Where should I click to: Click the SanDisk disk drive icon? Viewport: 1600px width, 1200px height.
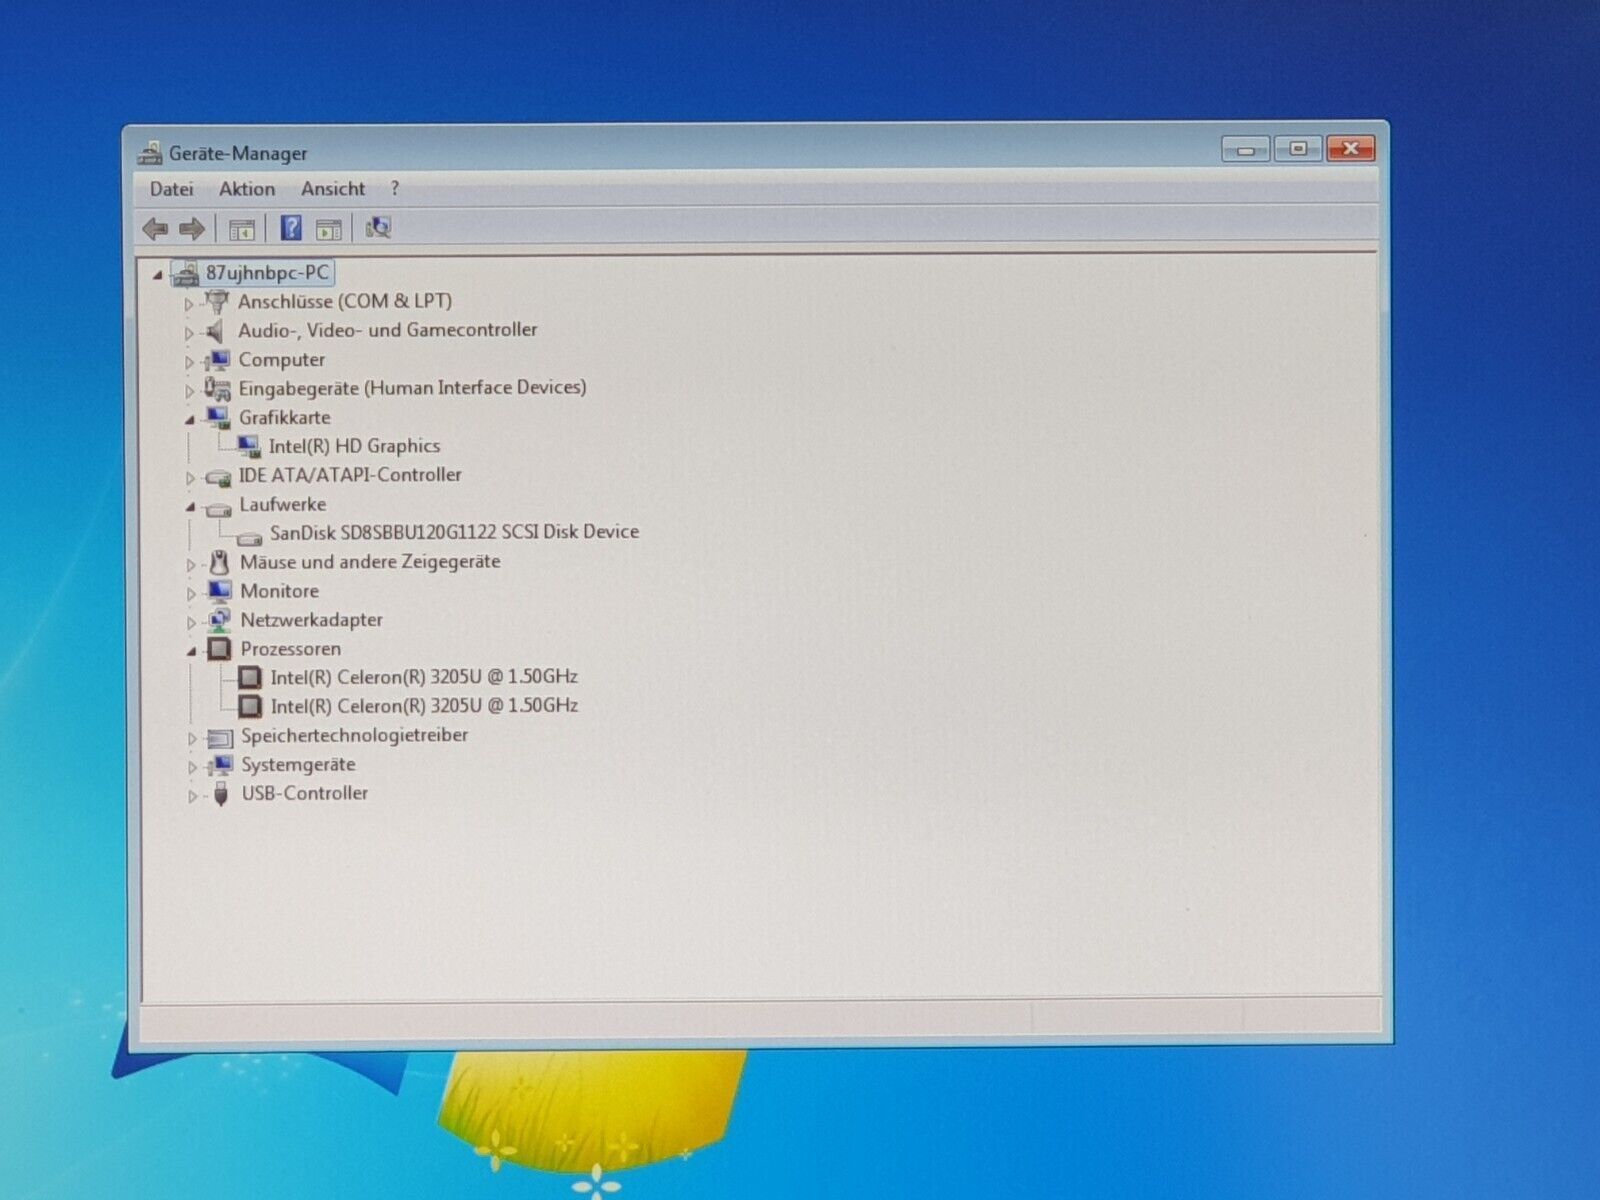(249, 534)
